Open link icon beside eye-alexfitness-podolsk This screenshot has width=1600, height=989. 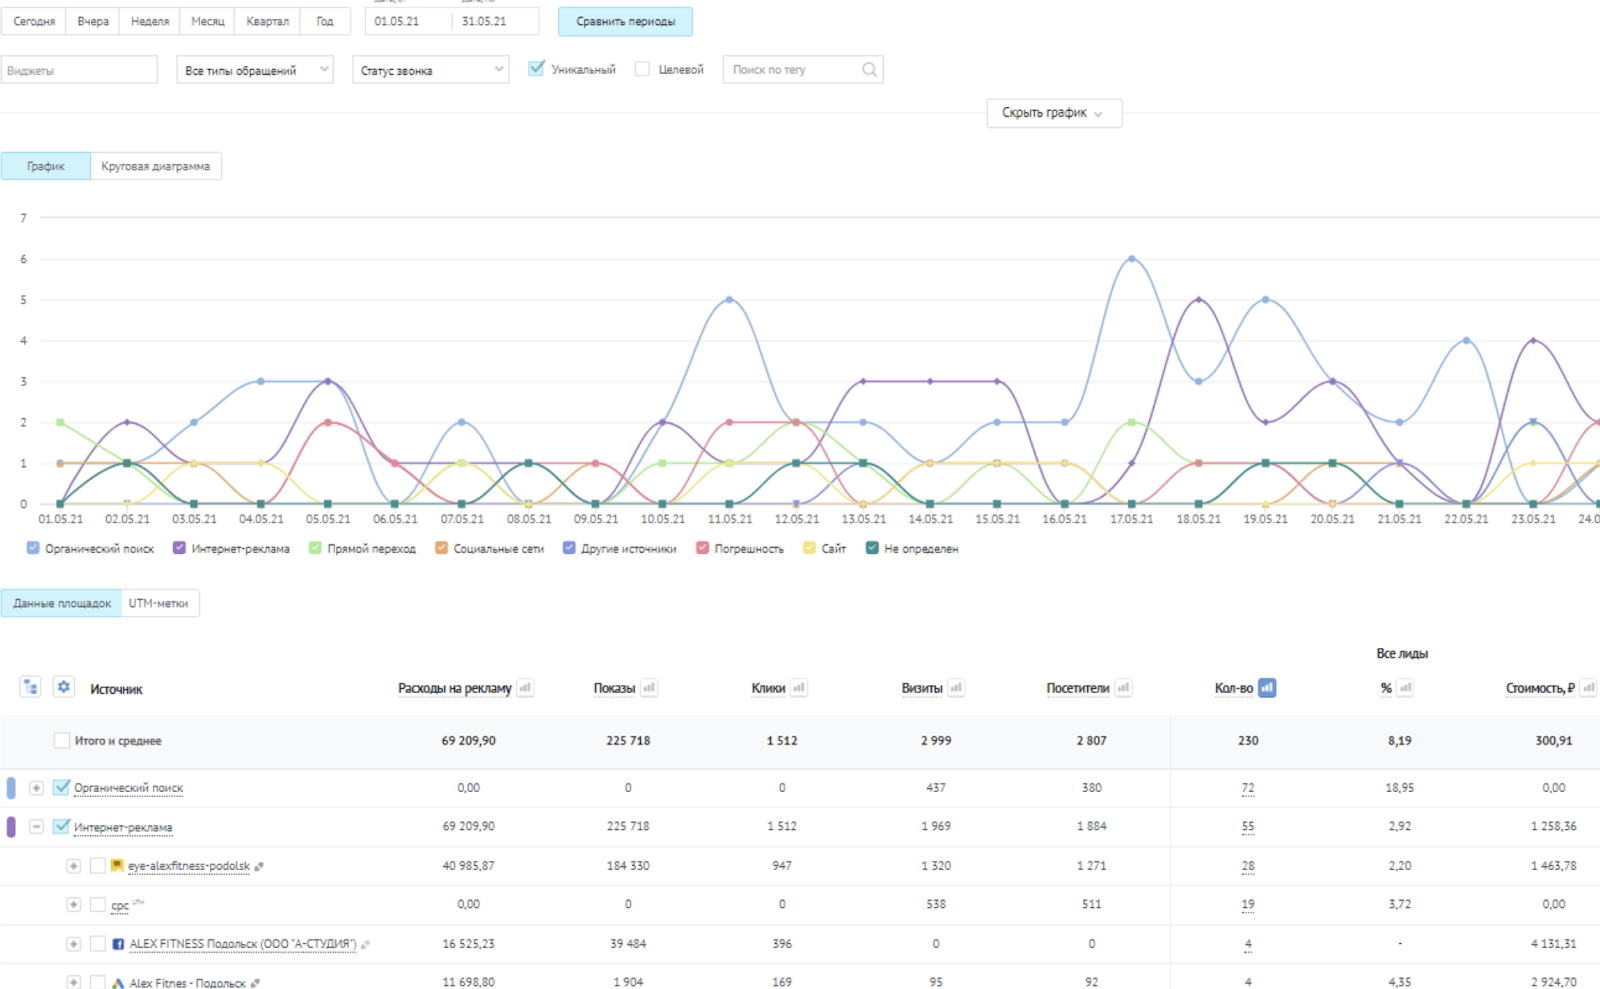click(259, 867)
